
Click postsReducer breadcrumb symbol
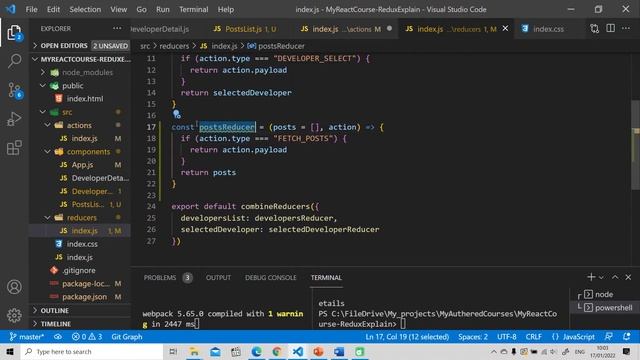(x=276, y=46)
